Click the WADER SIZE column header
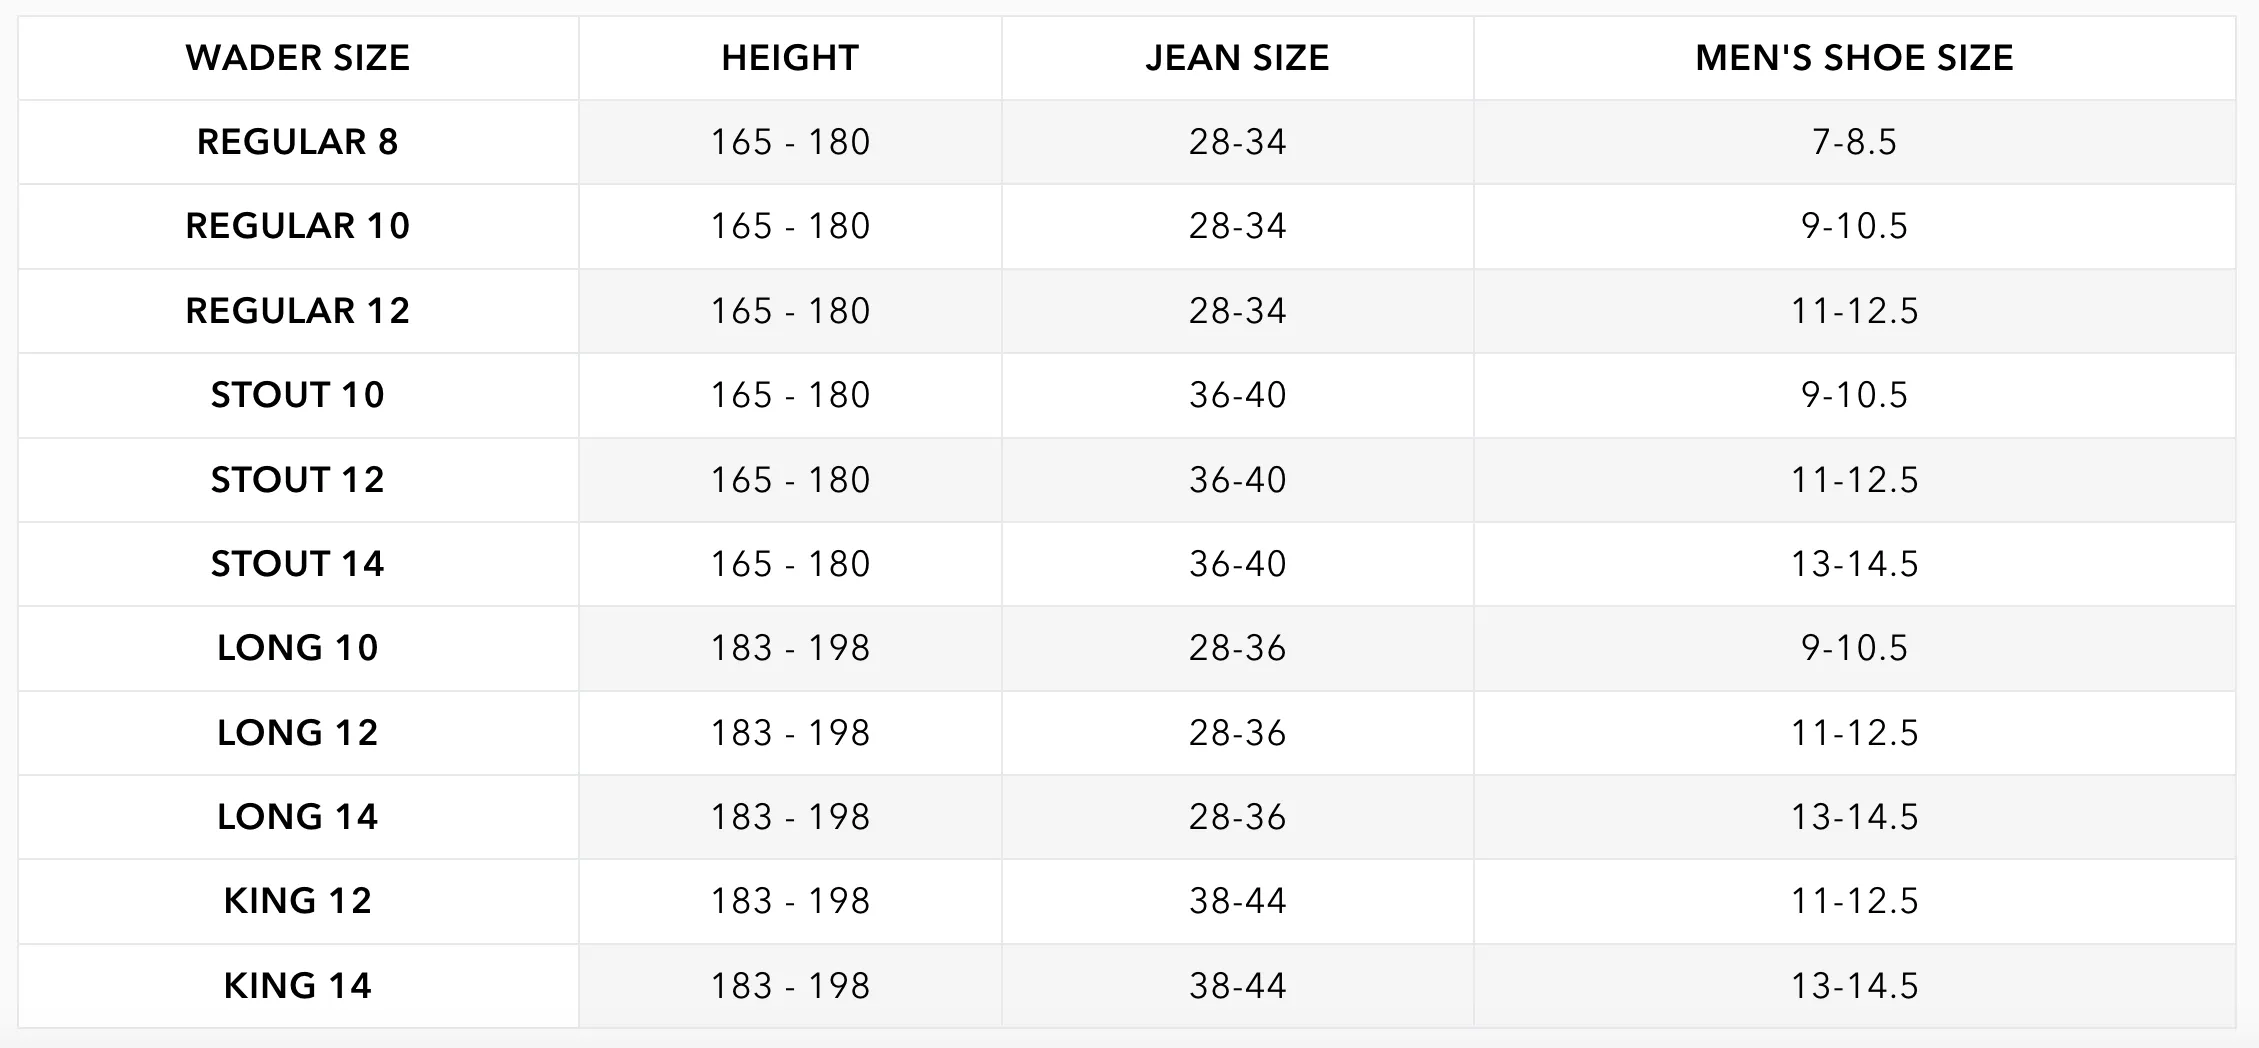 click(x=298, y=58)
